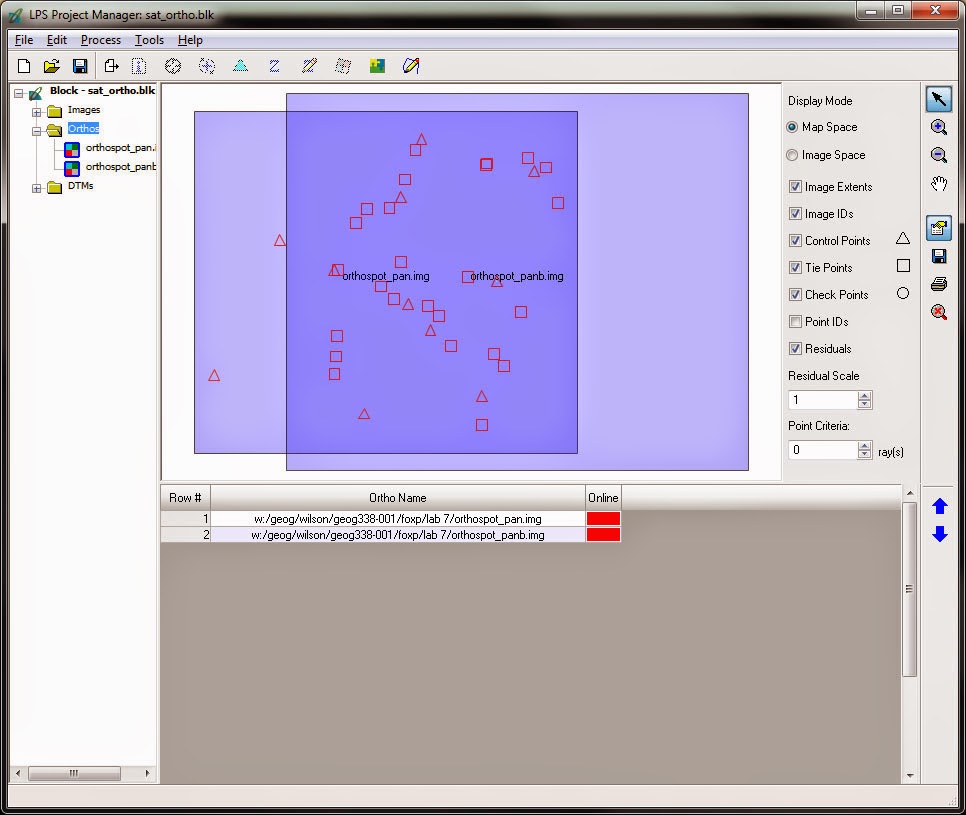
Task: Select the Map Space radio button
Action: 792,127
